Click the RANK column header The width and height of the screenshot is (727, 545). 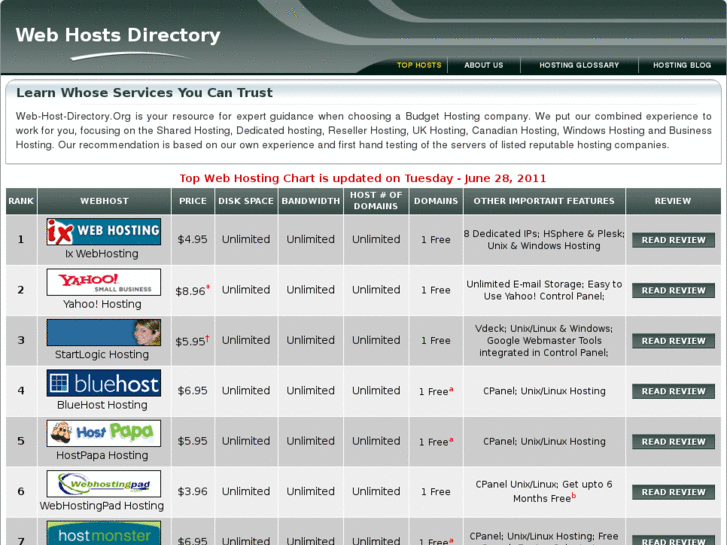pyautogui.click(x=21, y=201)
